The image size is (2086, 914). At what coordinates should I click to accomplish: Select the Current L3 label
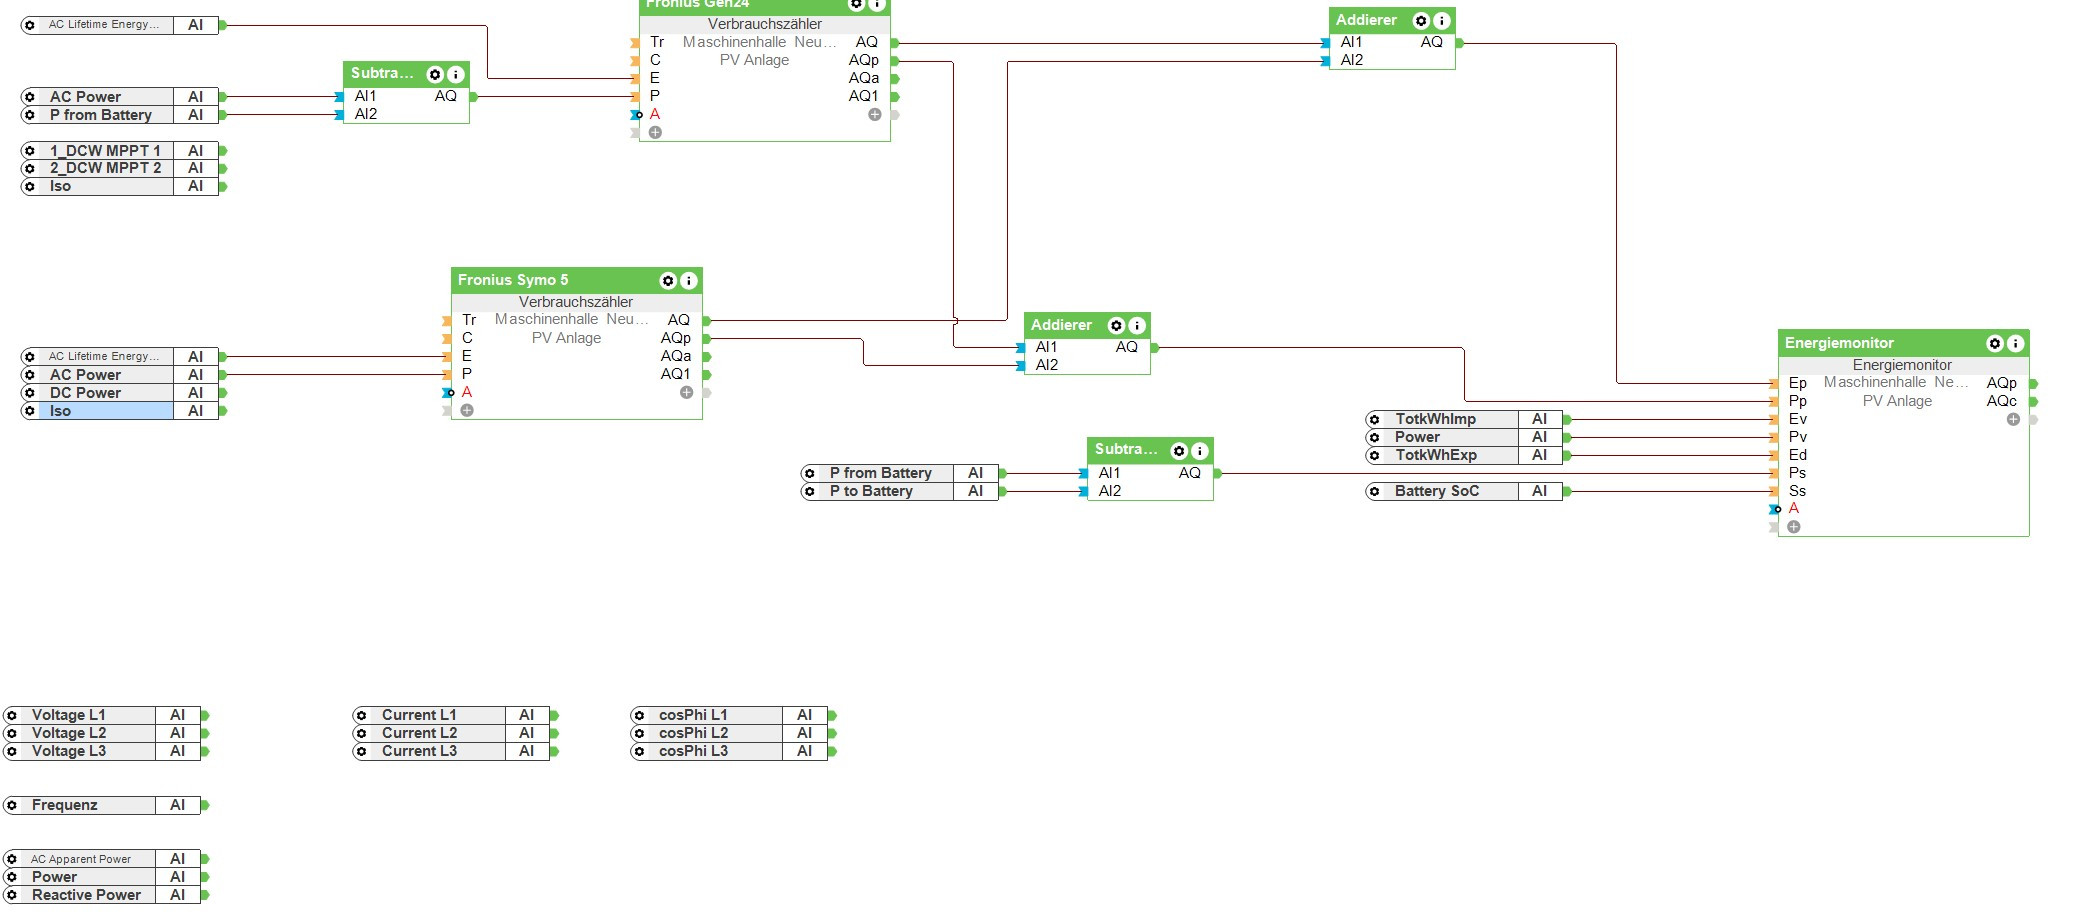click(419, 751)
